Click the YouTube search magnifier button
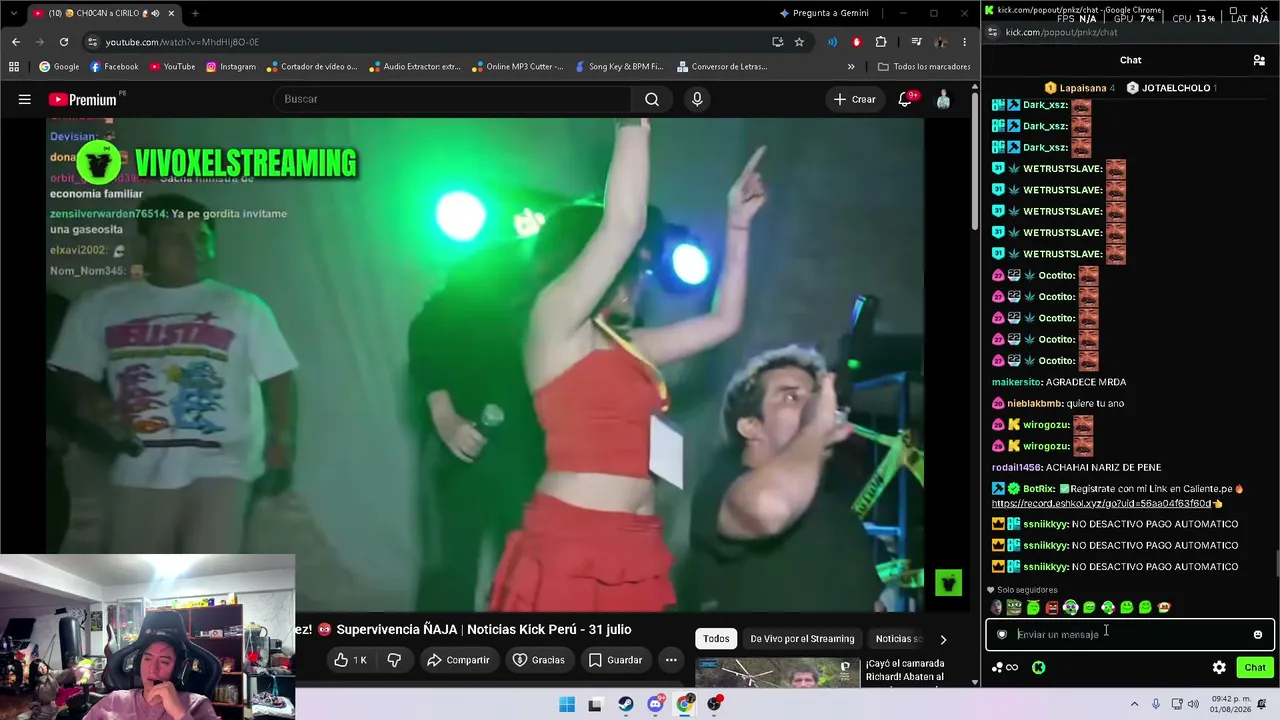This screenshot has height=720, width=1280. 652,99
